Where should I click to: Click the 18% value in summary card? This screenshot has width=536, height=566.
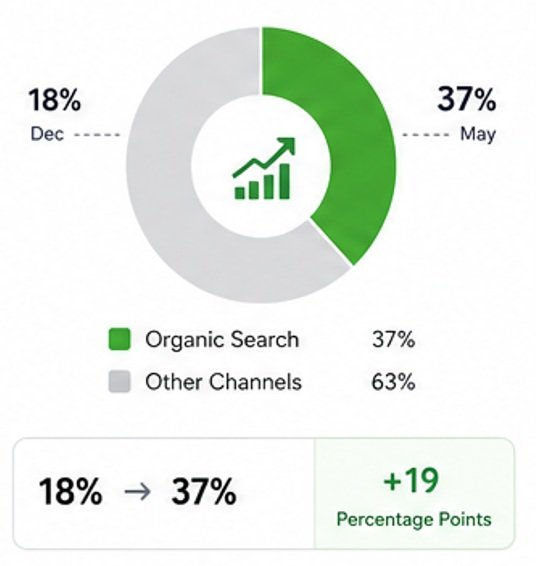click(x=70, y=491)
